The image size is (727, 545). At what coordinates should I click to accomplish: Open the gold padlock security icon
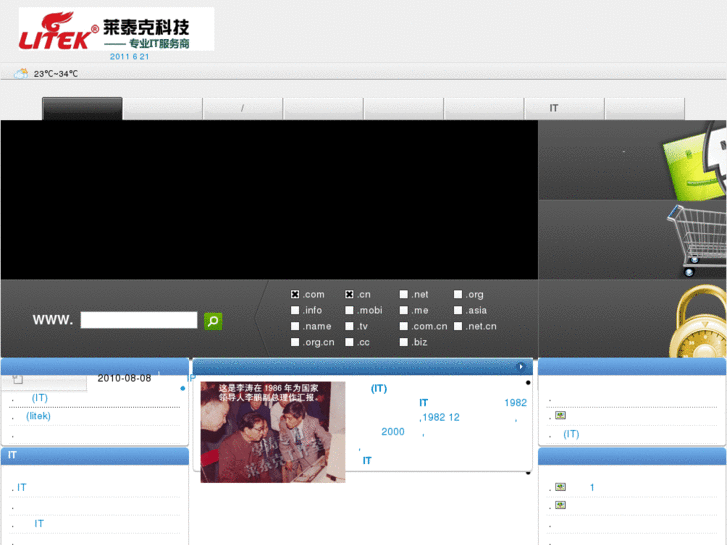(x=698, y=321)
